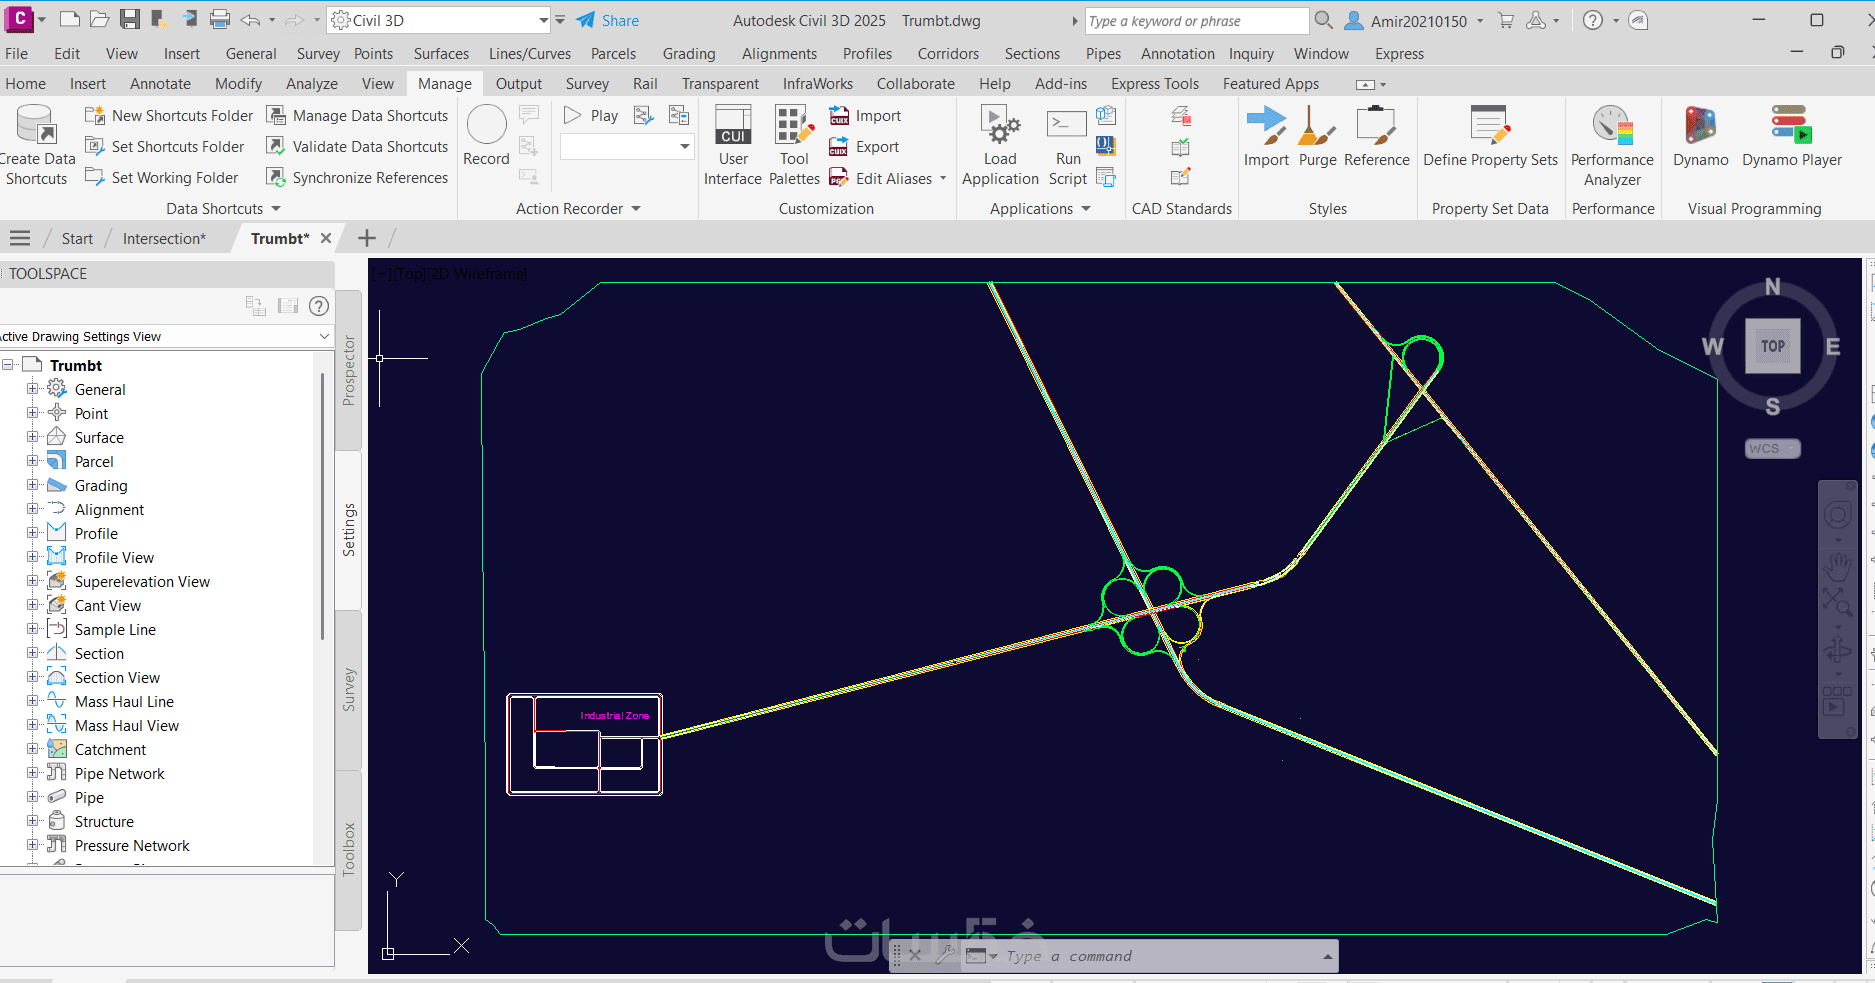The height and width of the screenshot is (983, 1875).
Task: Launch Performance Analyzer
Action: point(1612,146)
